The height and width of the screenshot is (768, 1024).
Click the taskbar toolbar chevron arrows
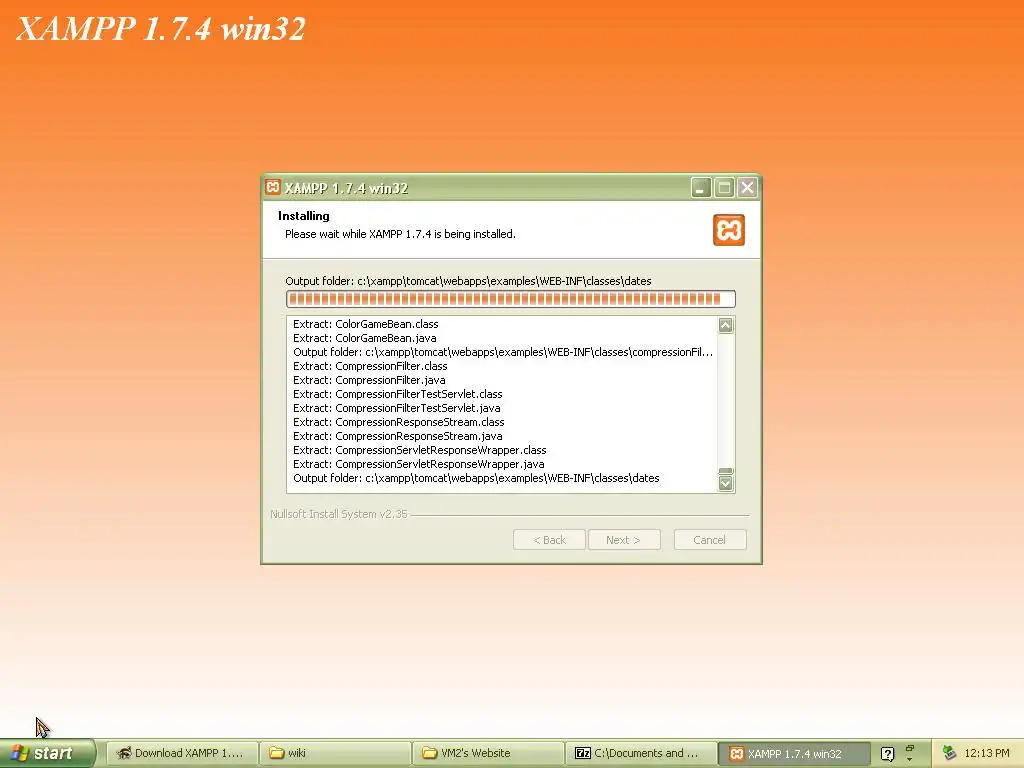[x=910, y=753]
